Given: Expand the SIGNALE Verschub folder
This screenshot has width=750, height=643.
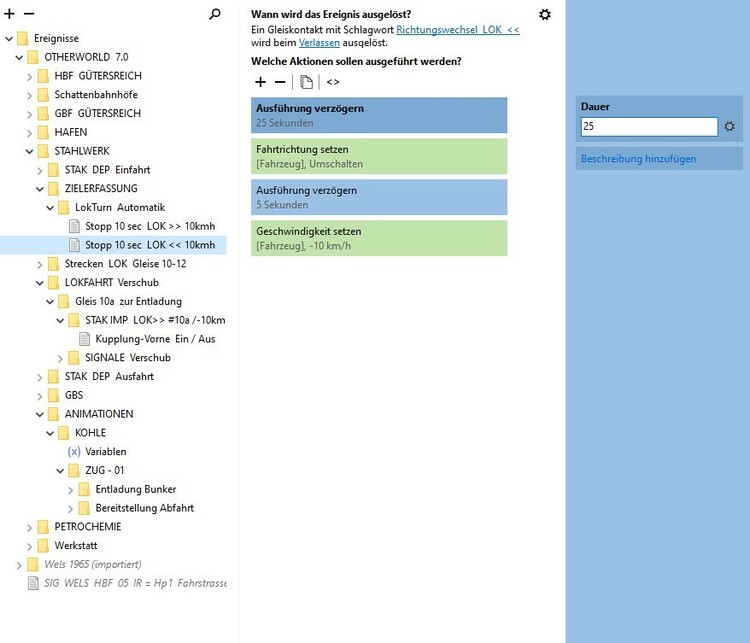Looking at the screenshot, I should tap(60, 358).
